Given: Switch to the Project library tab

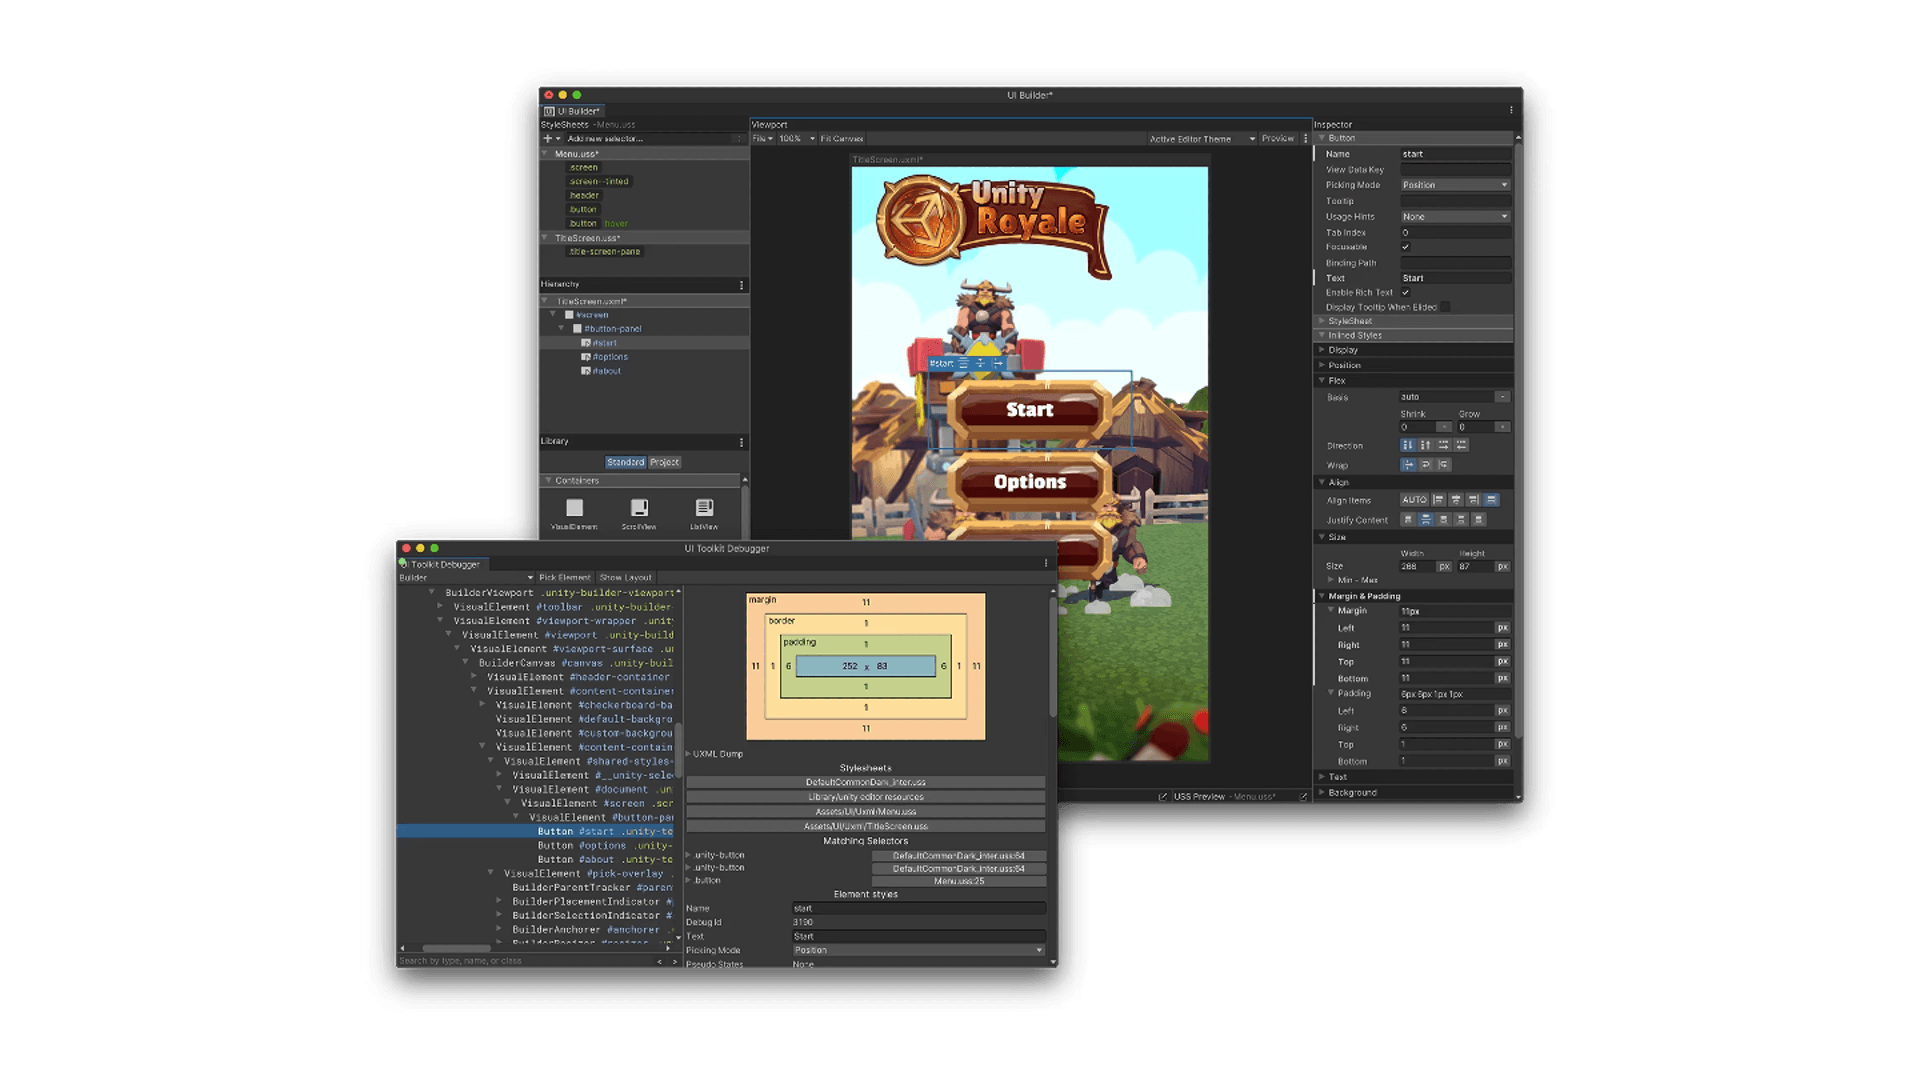Looking at the screenshot, I should (x=665, y=462).
